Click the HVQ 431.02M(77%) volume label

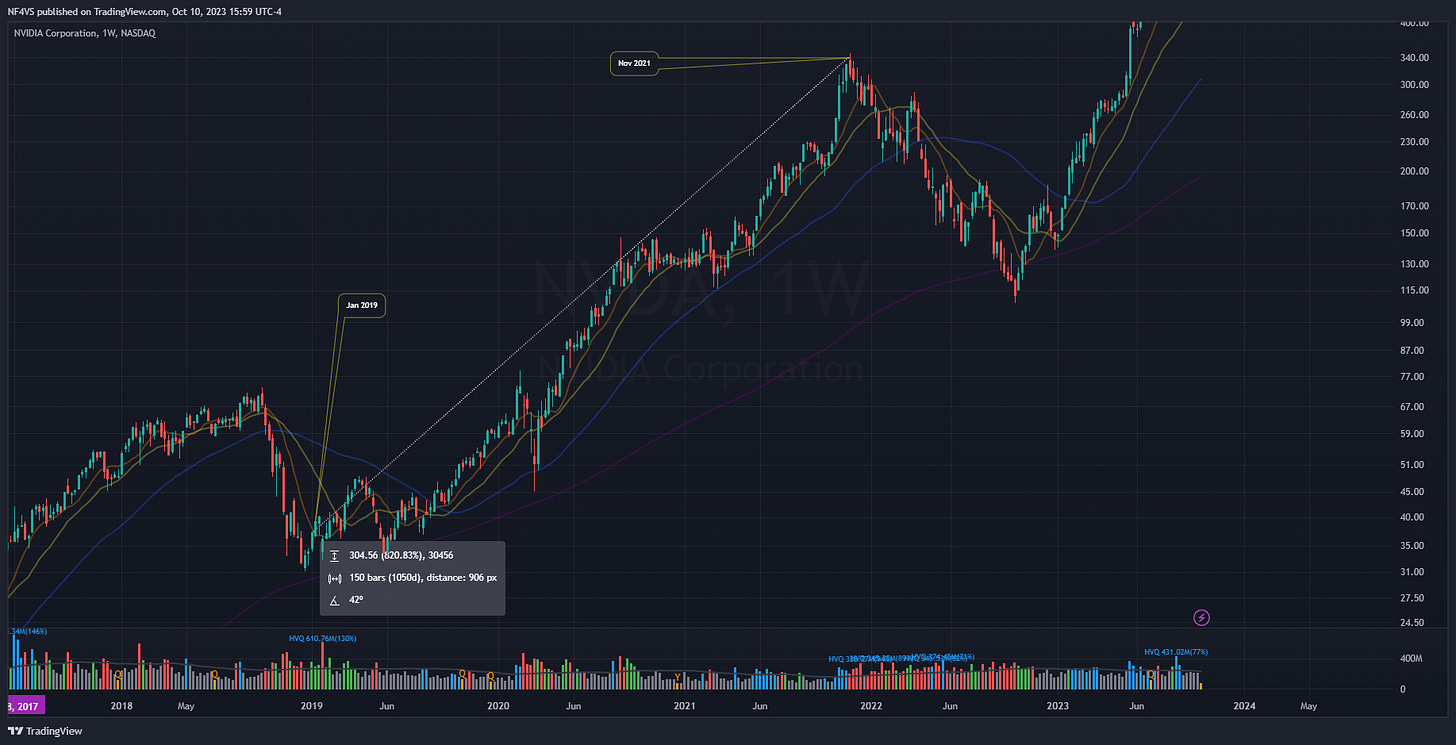[1178, 652]
